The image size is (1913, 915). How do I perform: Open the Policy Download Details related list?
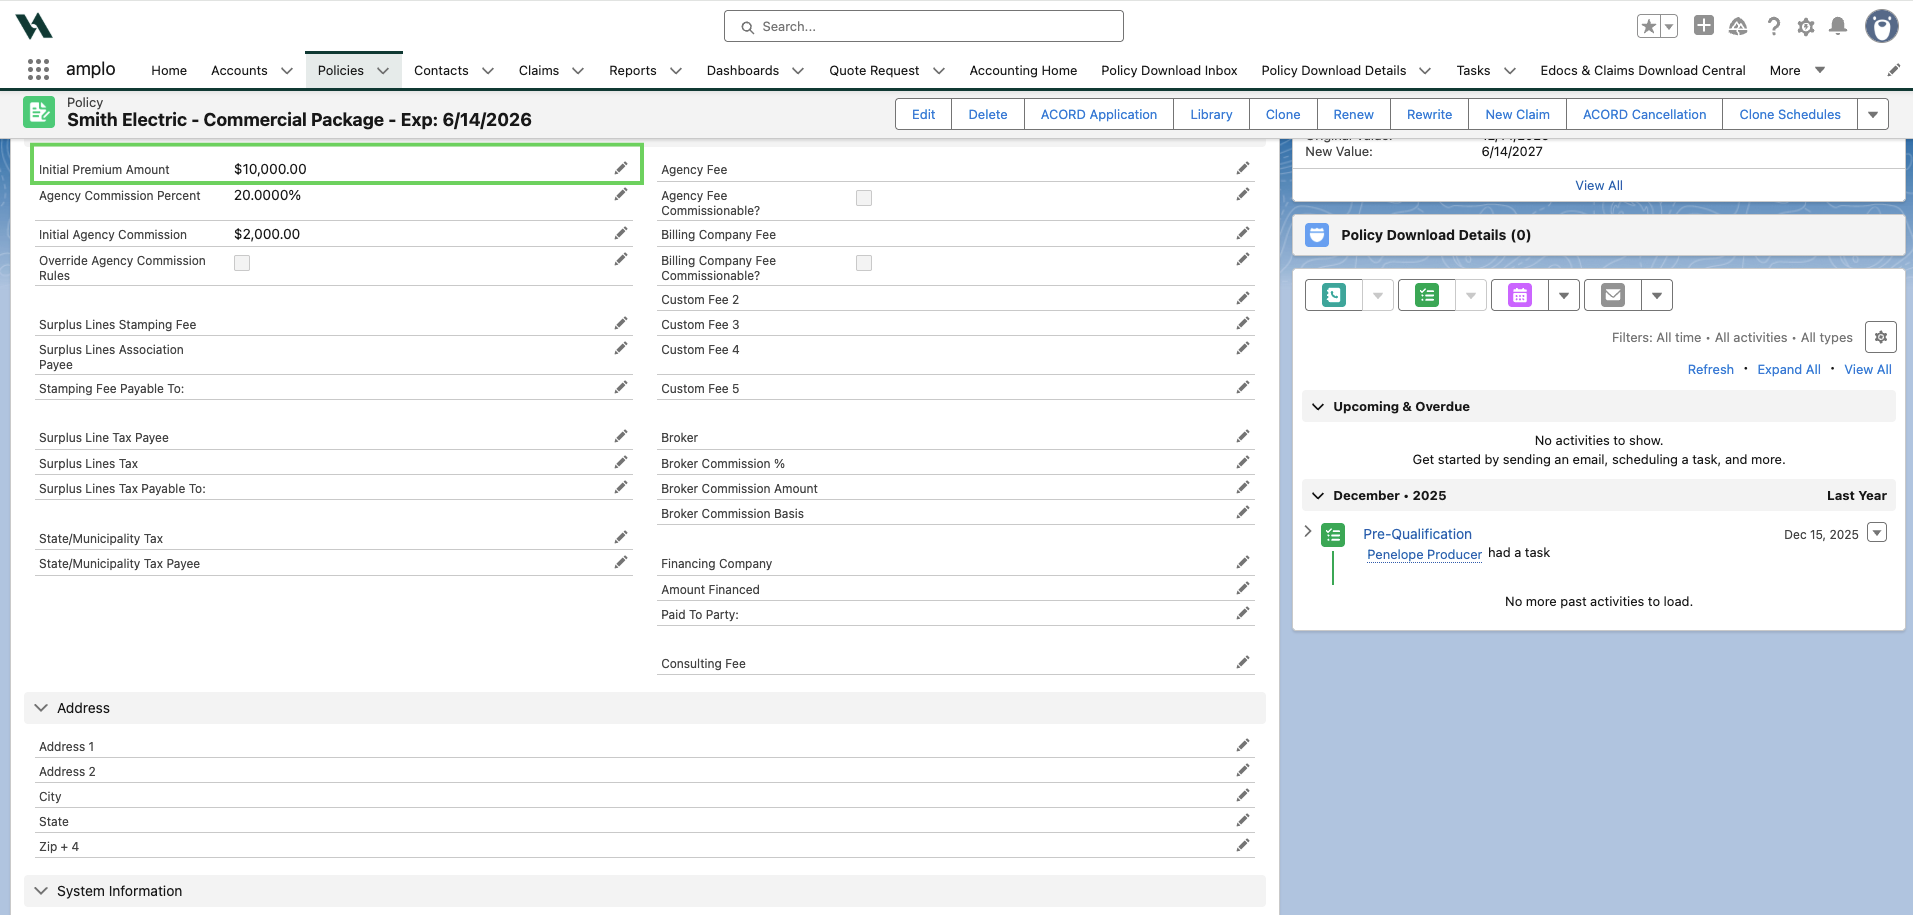[x=1435, y=235]
